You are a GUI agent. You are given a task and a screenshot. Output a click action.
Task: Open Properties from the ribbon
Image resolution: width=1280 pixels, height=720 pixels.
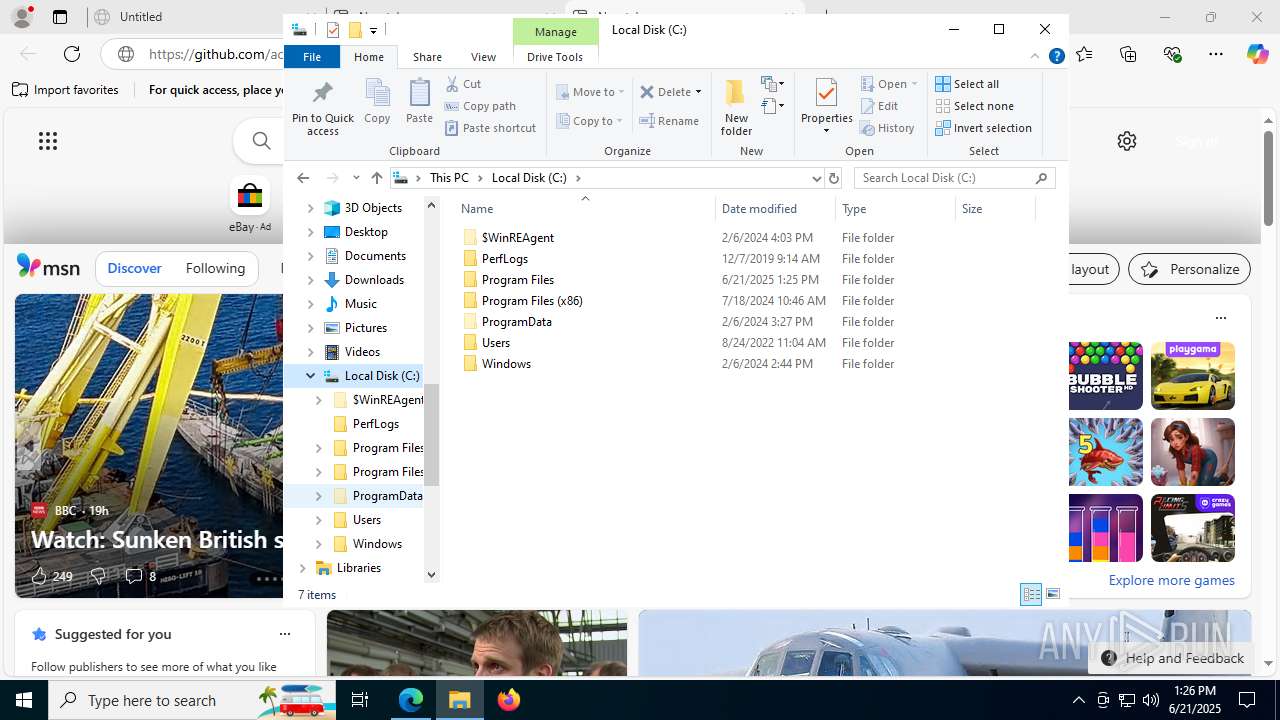826,107
